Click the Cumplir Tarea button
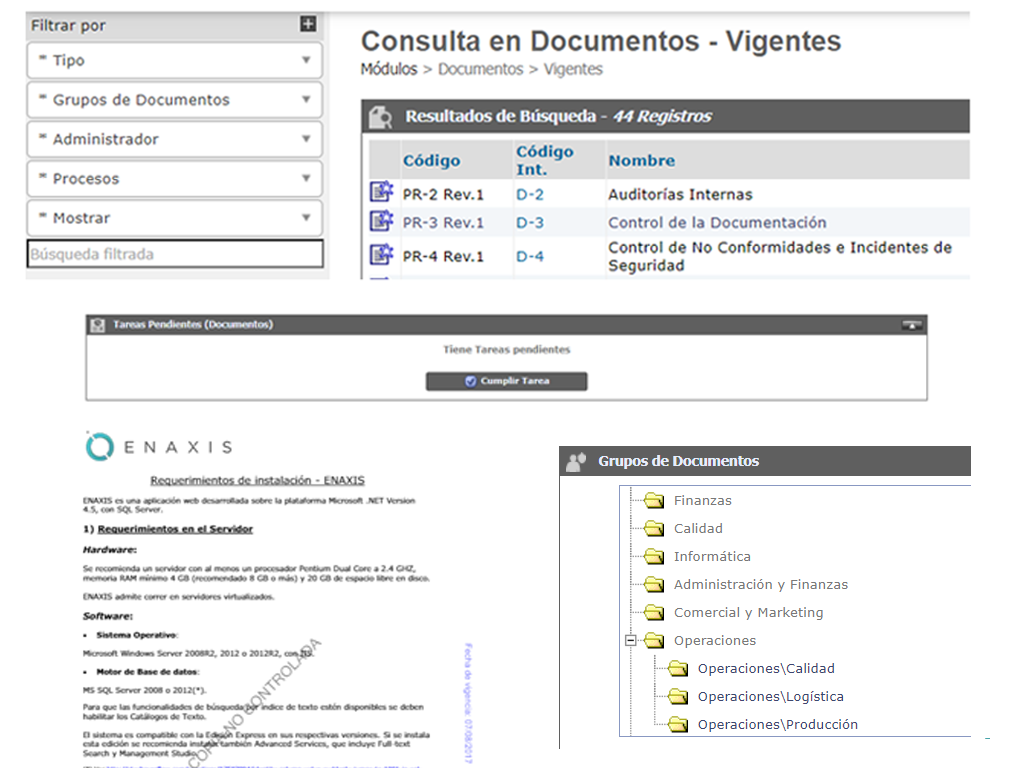The height and width of the screenshot is (768, 1024). 506,381
